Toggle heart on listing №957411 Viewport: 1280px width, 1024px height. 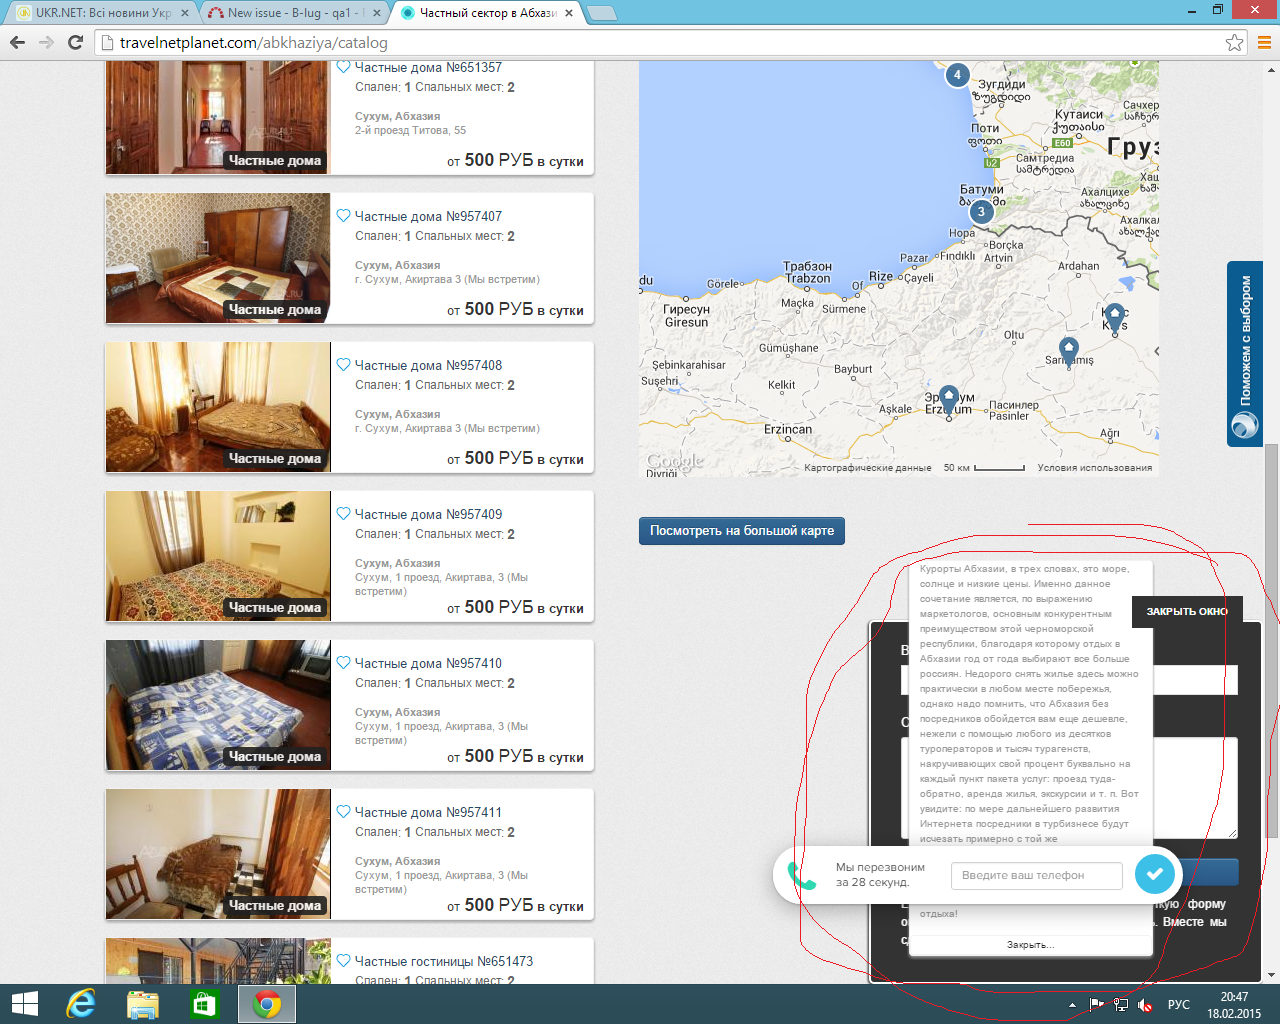point(343,812)
